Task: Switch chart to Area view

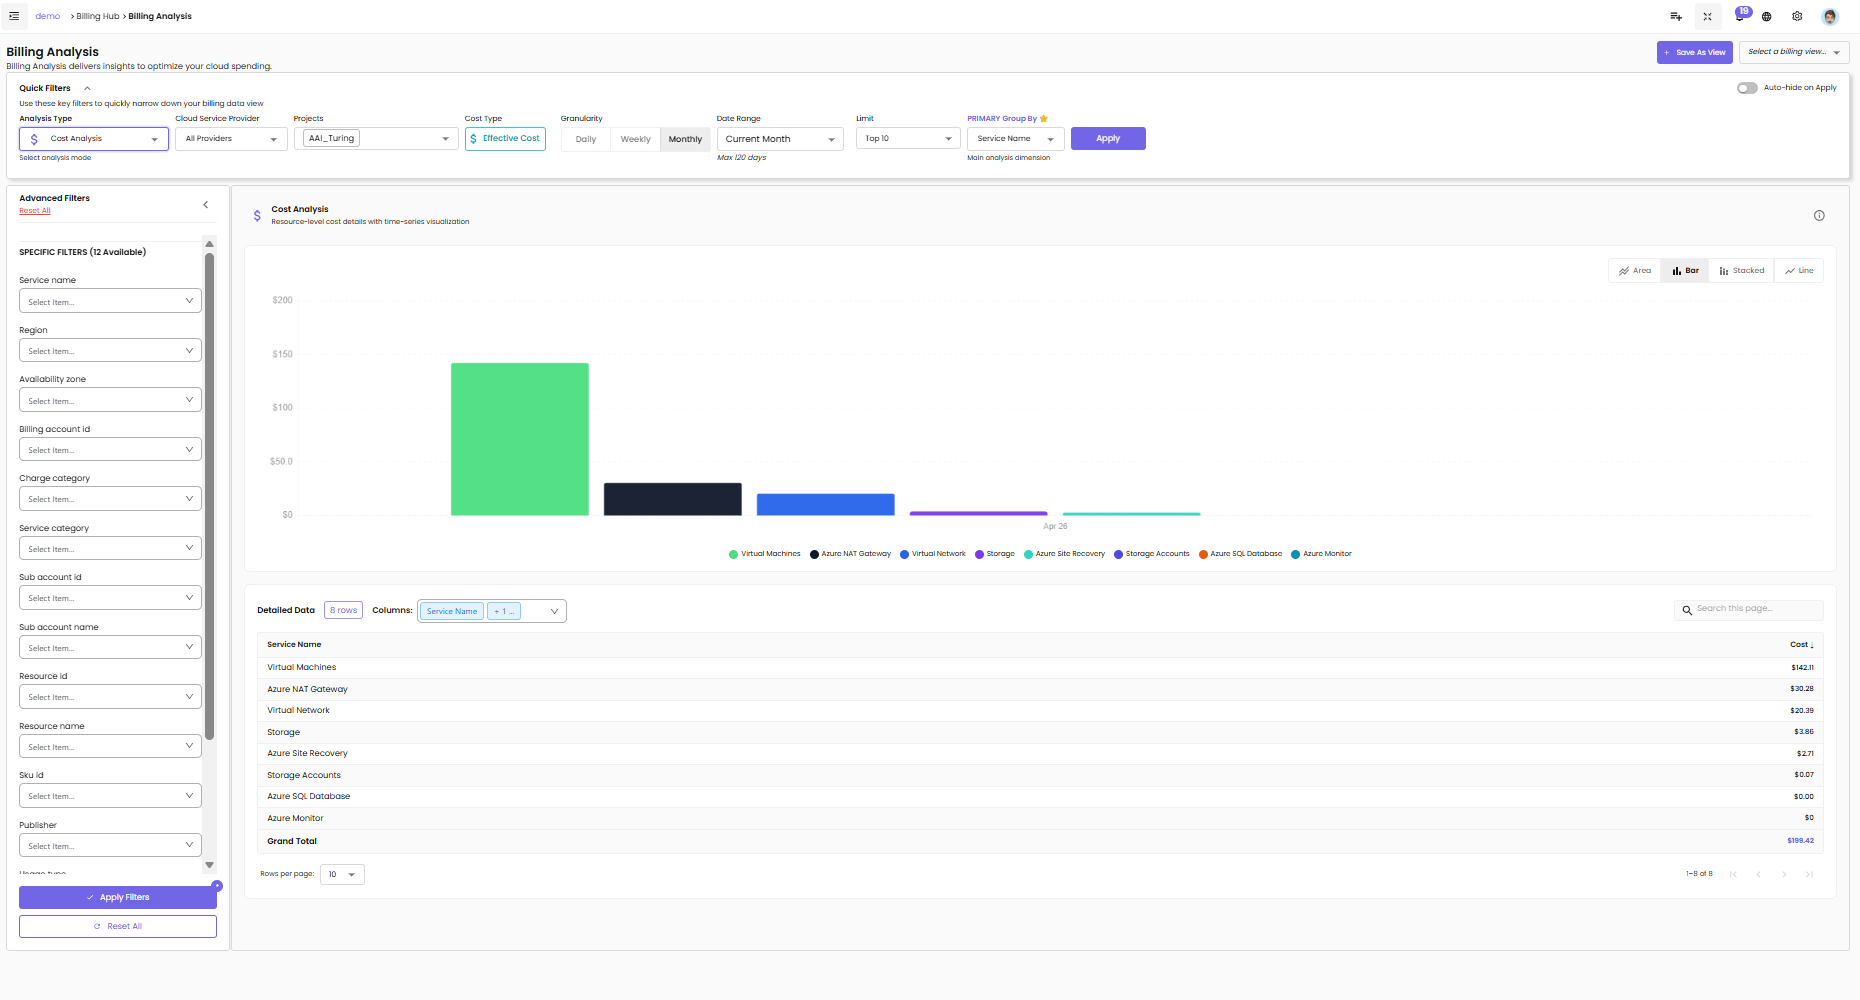Action: (1635, 271)
